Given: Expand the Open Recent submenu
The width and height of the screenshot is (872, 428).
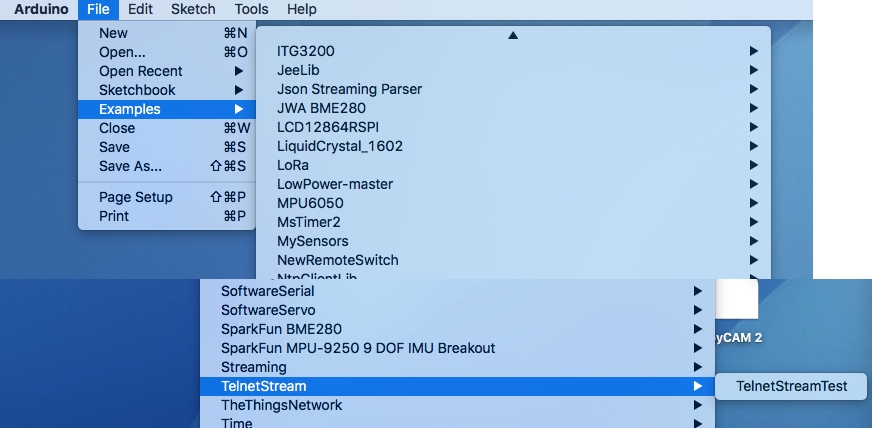Looking at the screenshot, I should 141,71.
